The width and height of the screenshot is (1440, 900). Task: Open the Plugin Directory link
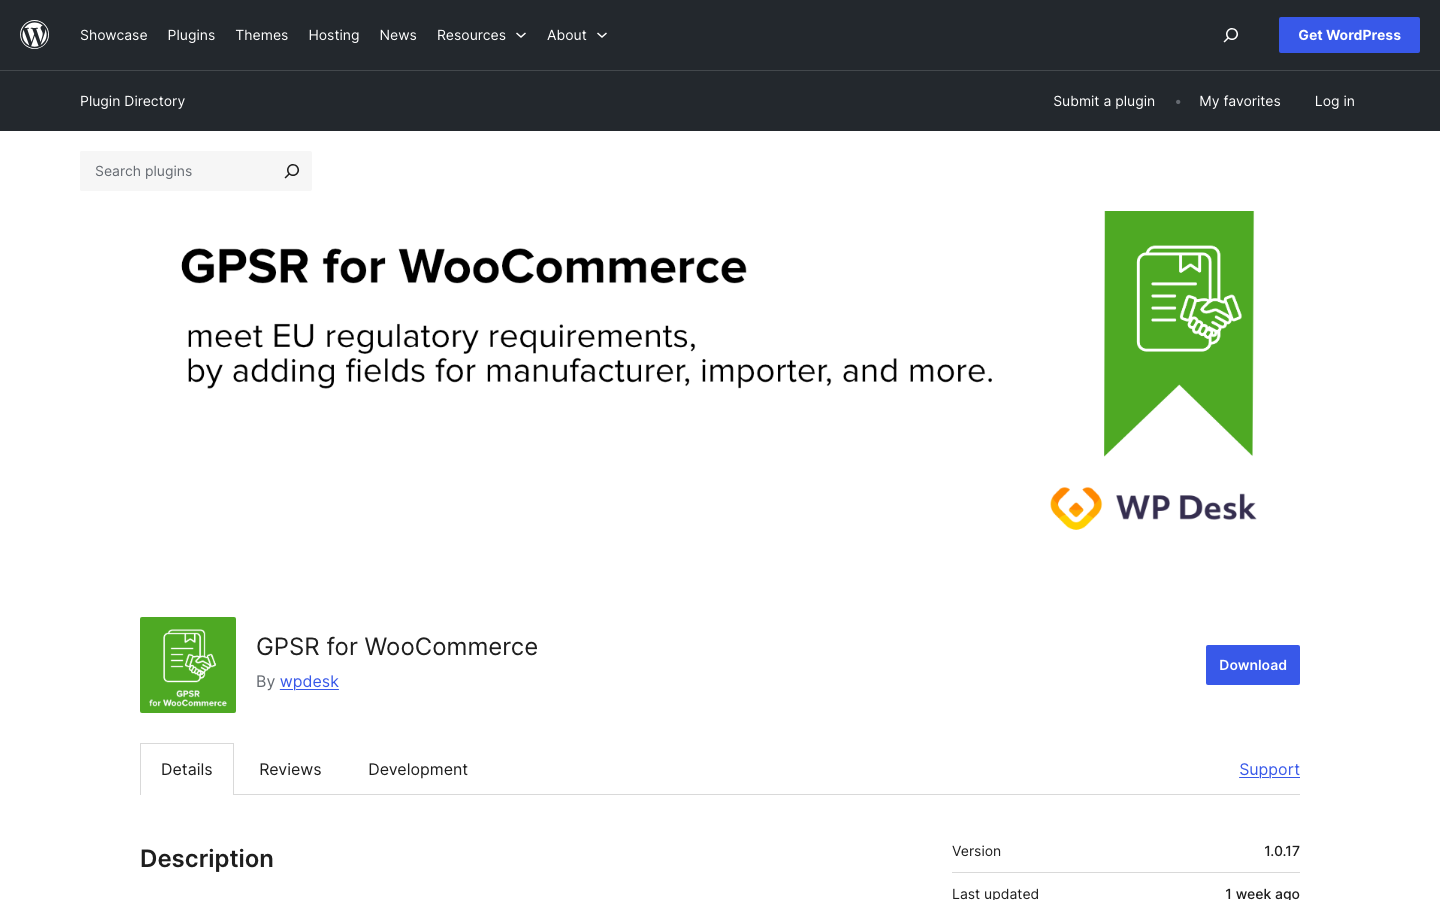tap(133, 101)
